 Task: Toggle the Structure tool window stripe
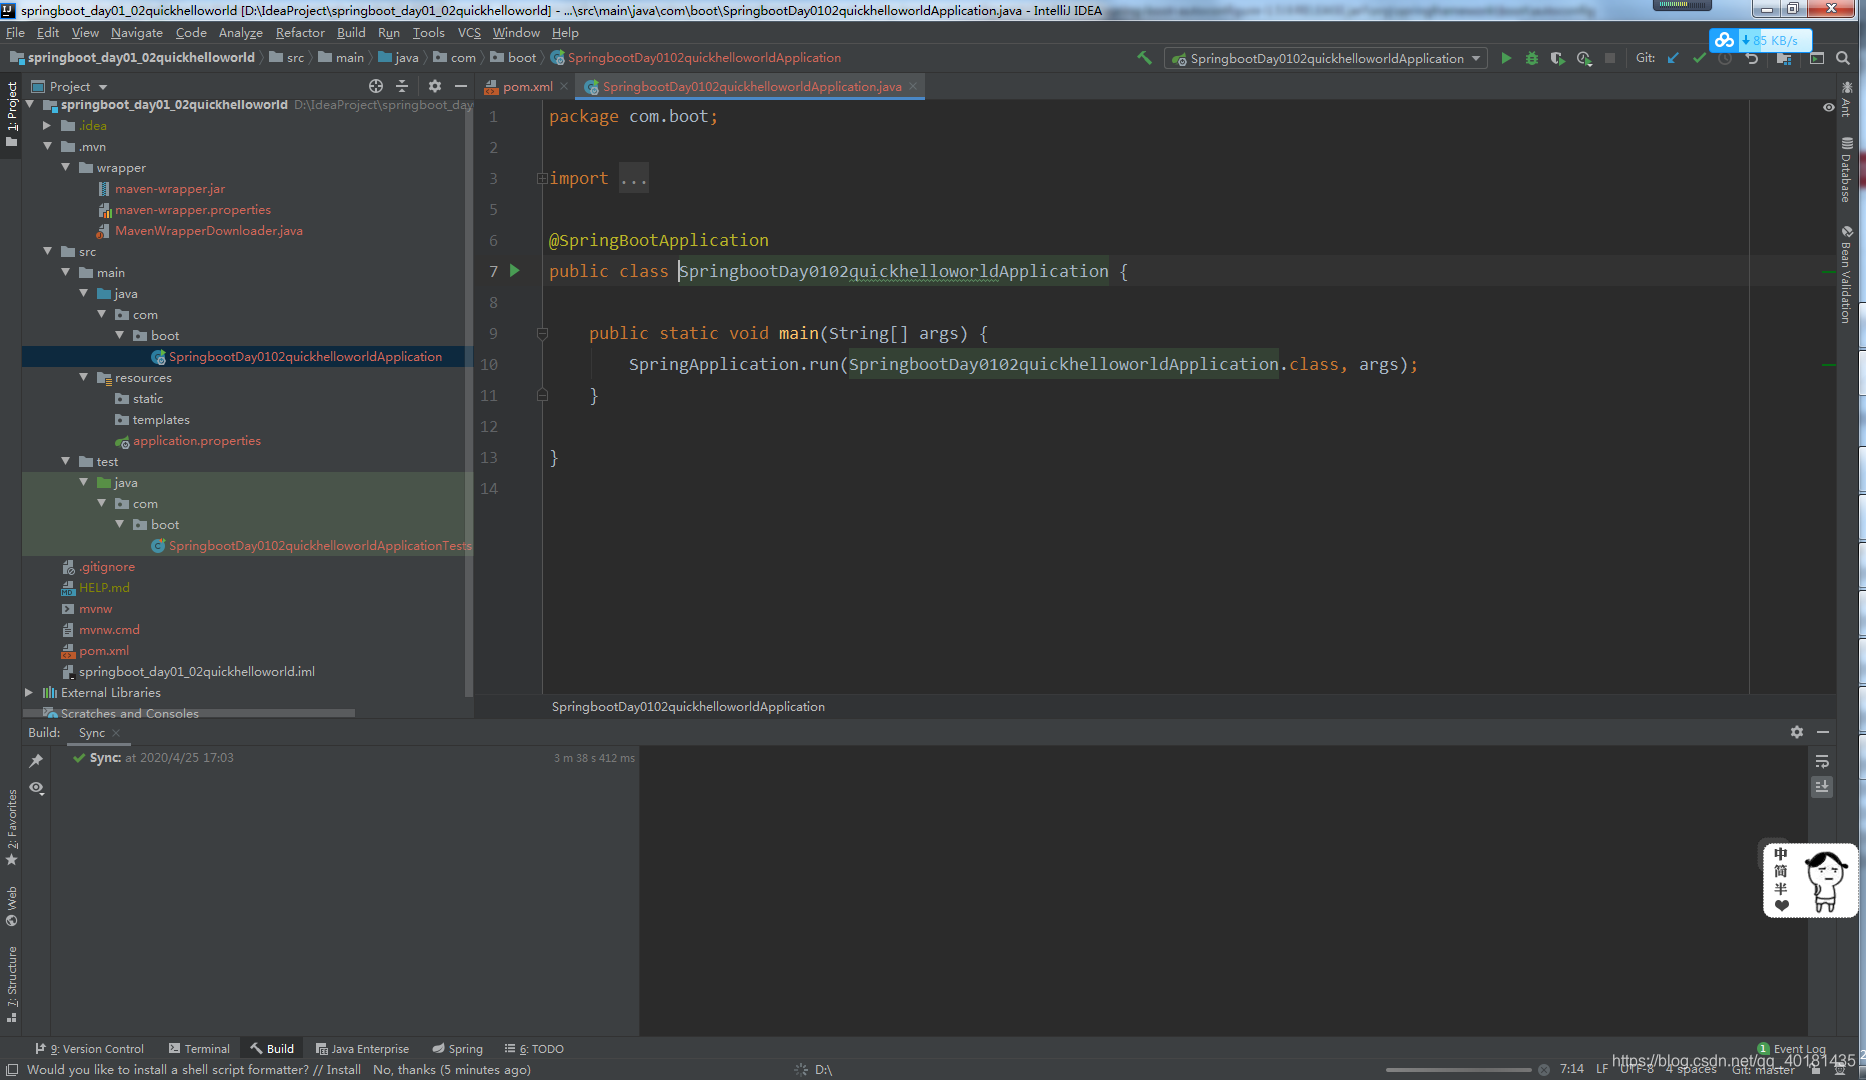click(11, 984)
